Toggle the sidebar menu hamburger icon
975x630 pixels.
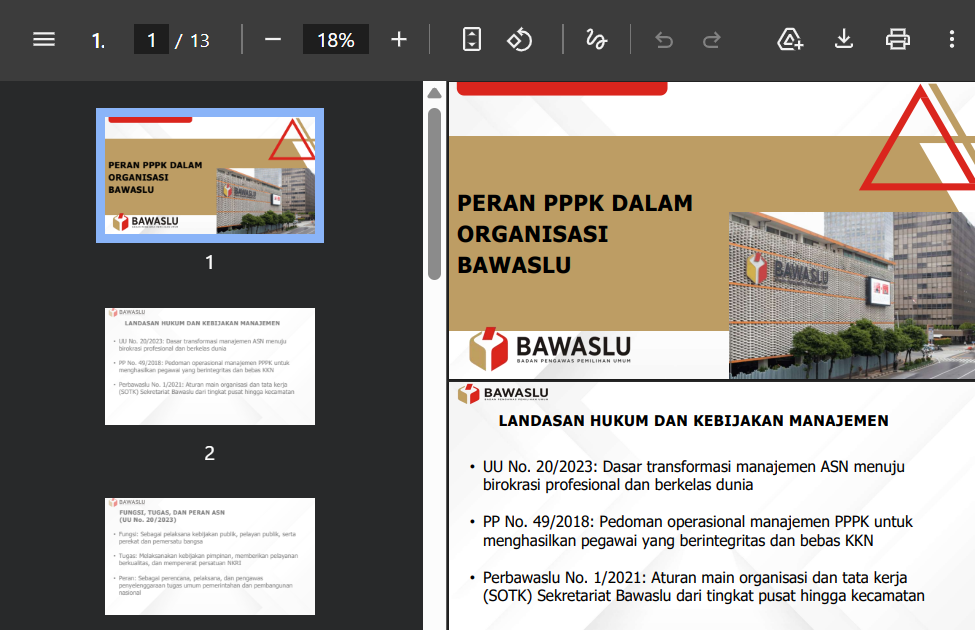click(x=44, y=40)
